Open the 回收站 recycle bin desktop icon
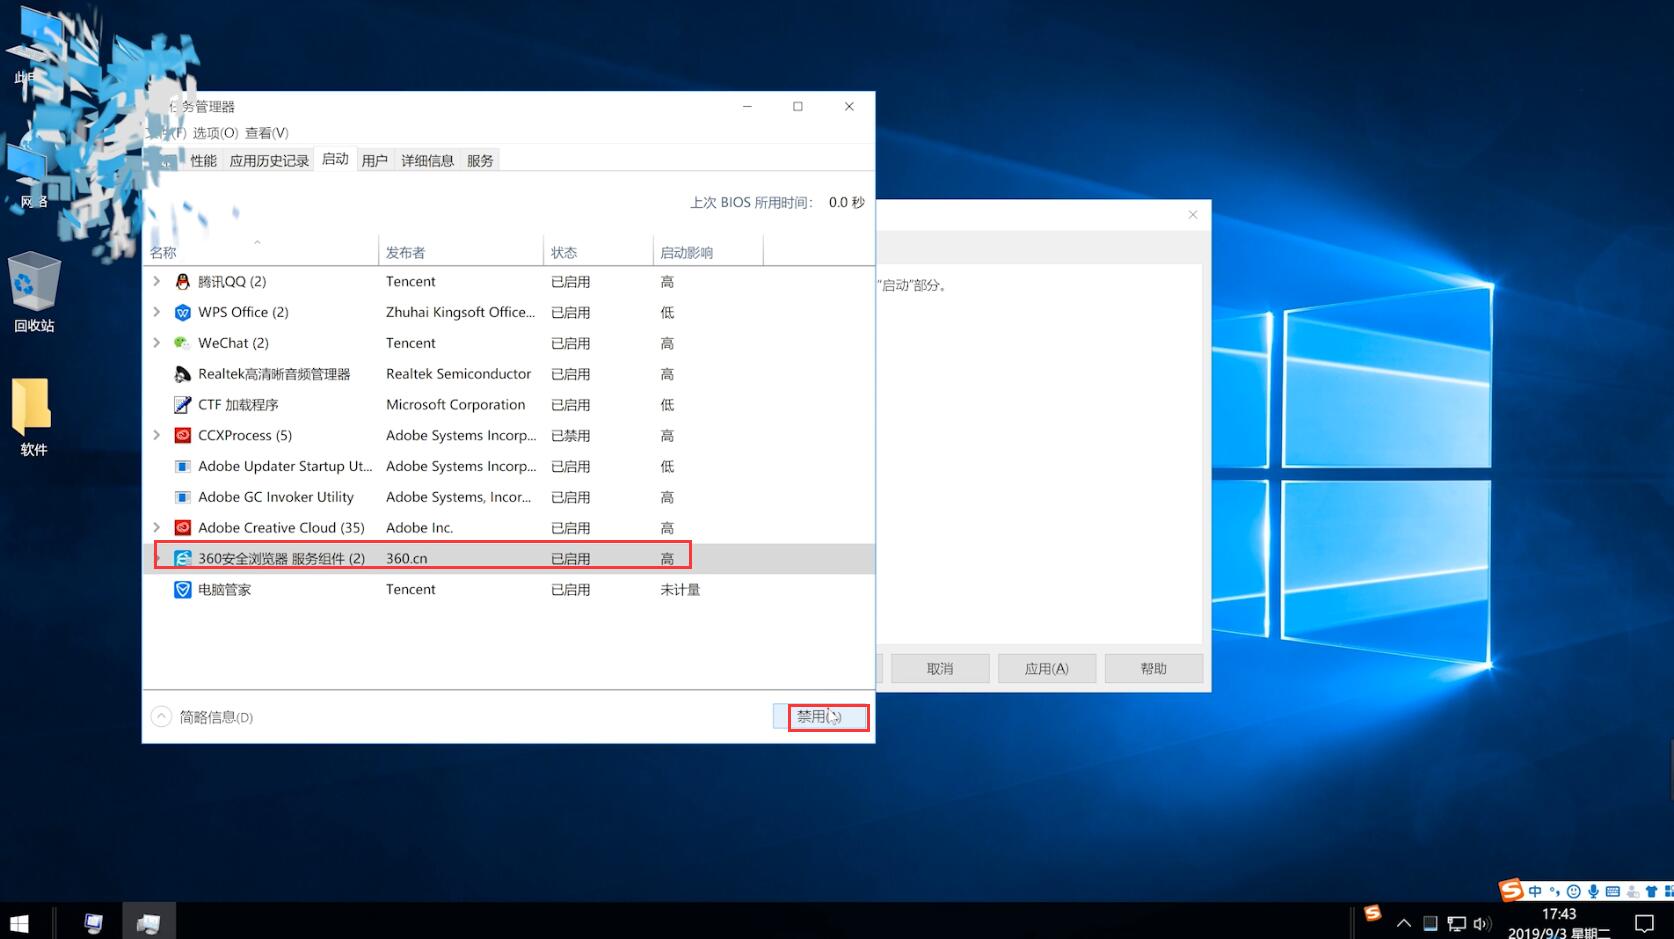The image size is (1674, 939). pyautogui.click(x=34, y=292)
